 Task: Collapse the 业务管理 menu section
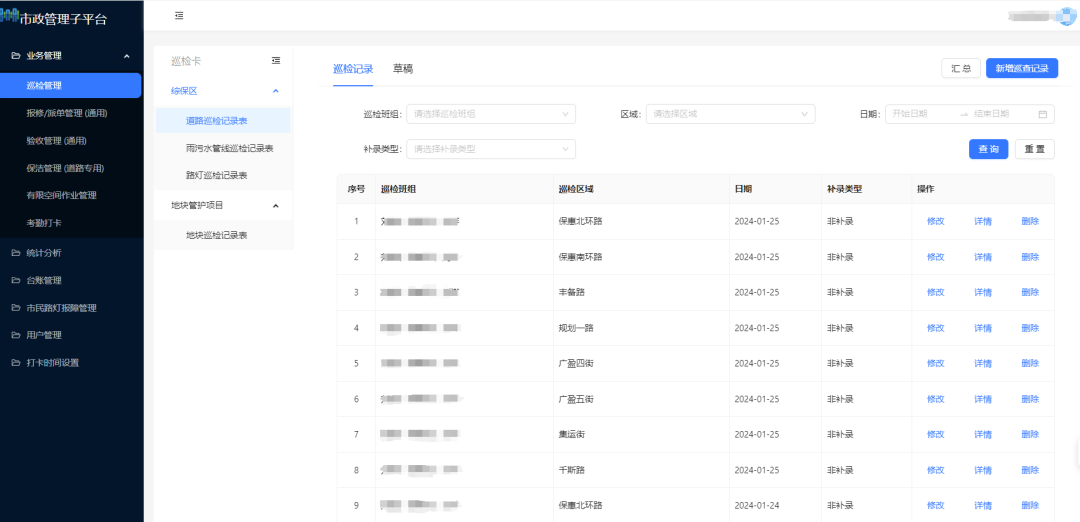[x=126, y=56]
